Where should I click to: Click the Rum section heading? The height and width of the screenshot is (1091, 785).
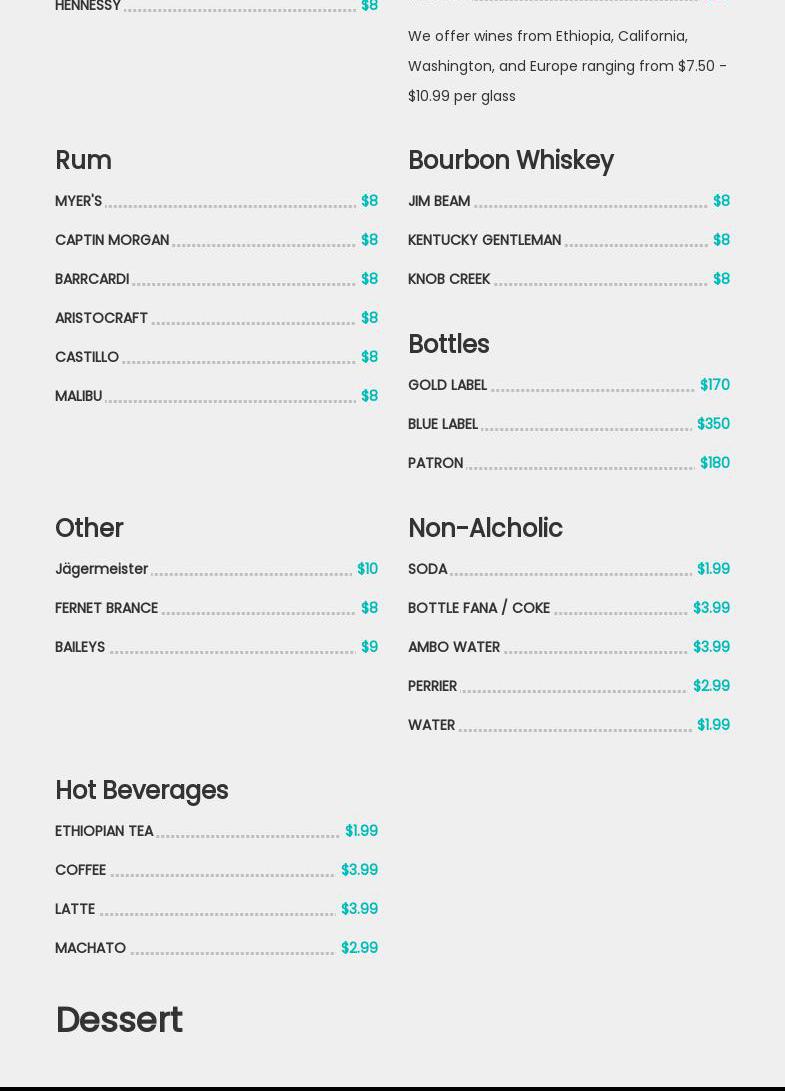(x=83, y=160)
